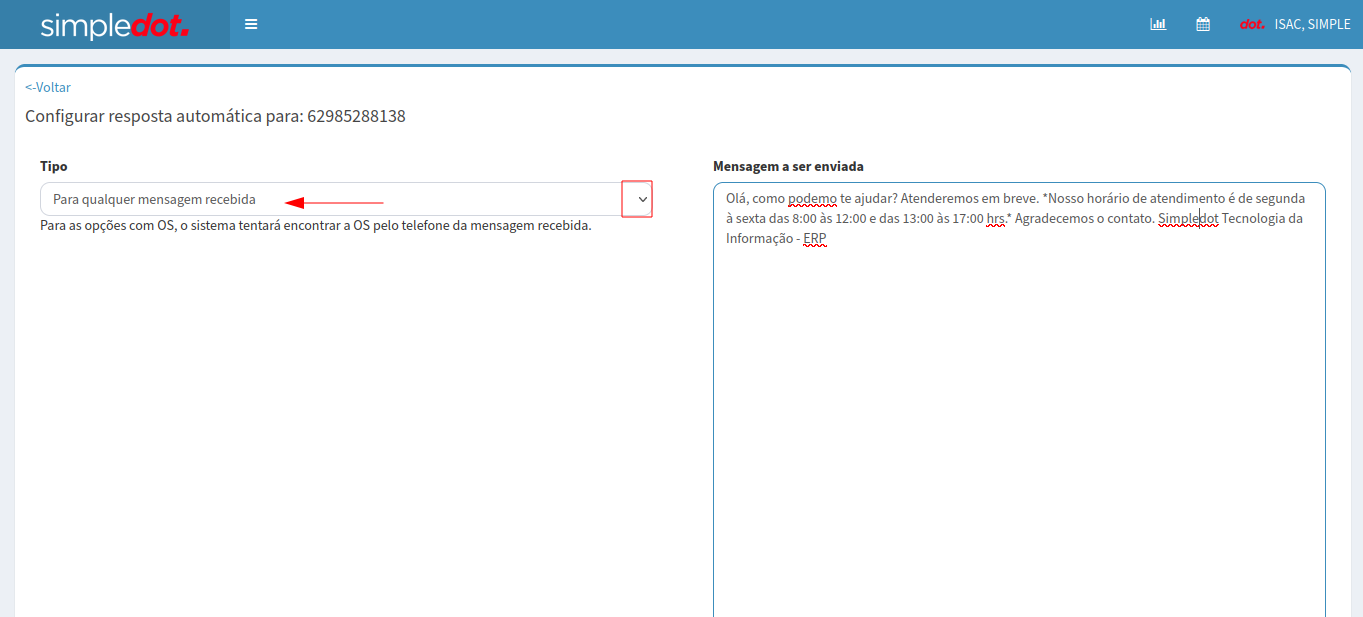Place cursor on 'ERP' in message
1363x617 pixels.
click(815, 238)
